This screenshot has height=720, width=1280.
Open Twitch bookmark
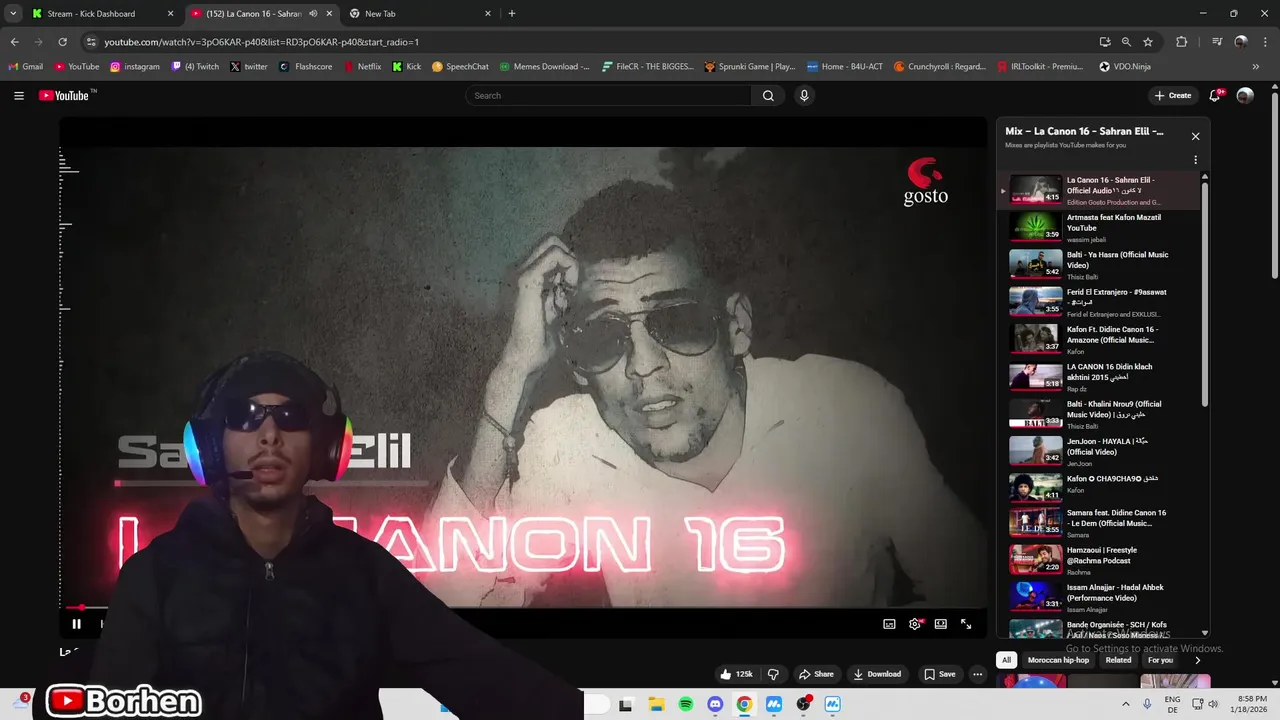[195, 67]
